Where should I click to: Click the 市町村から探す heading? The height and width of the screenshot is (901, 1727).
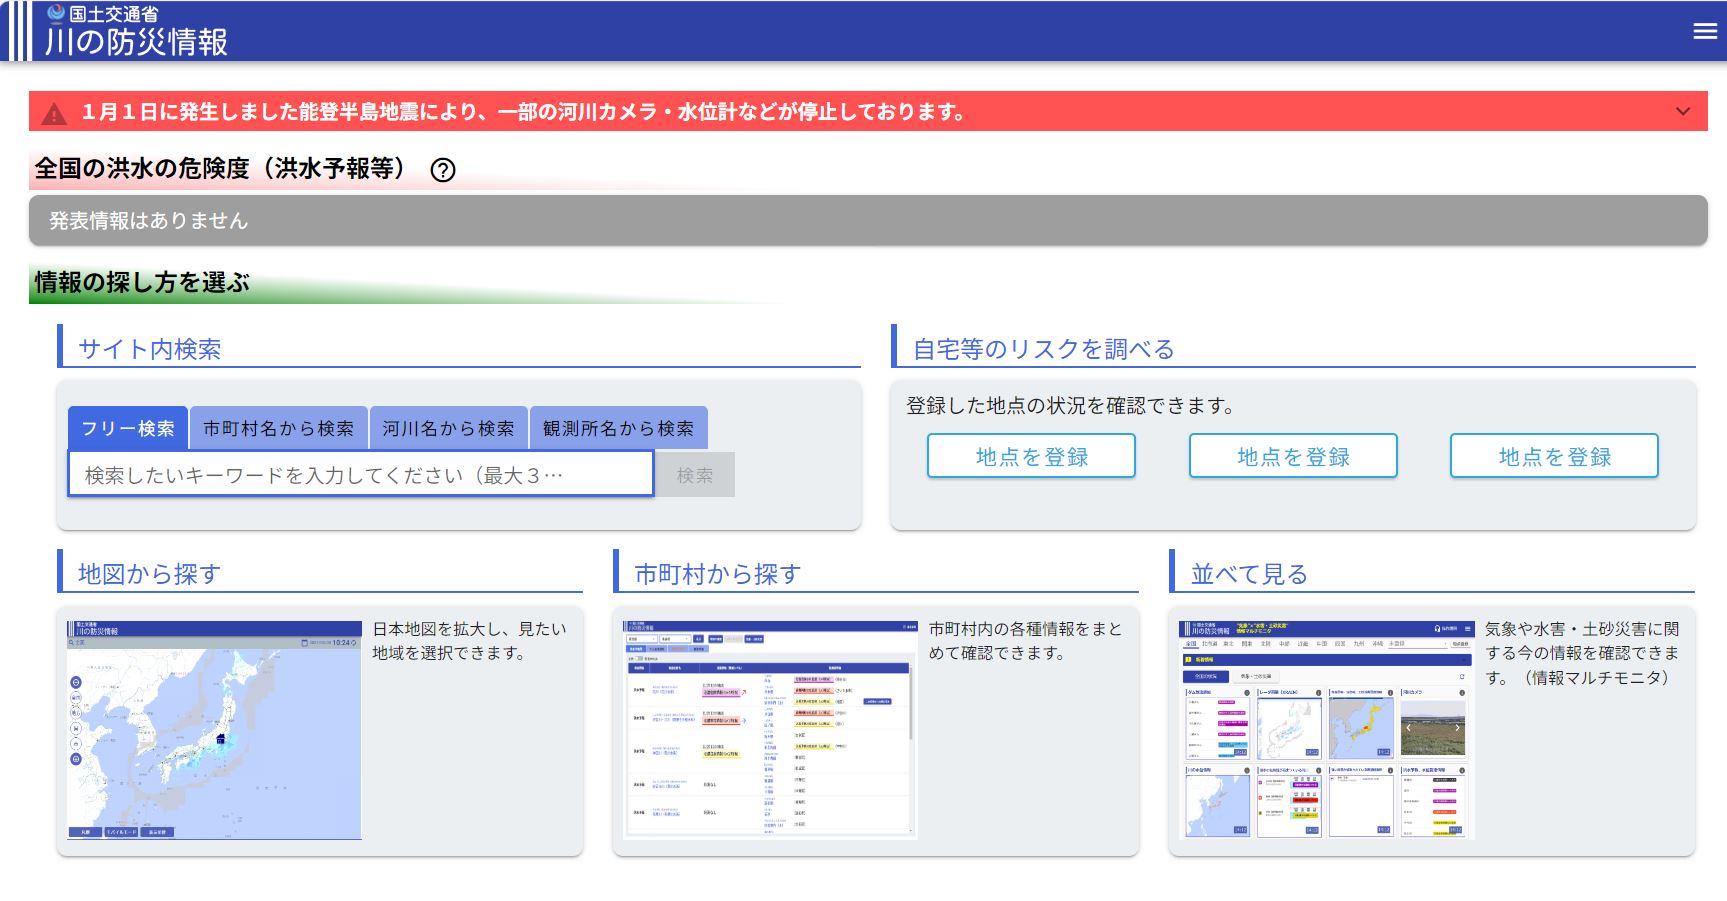[x=717, y=574]
